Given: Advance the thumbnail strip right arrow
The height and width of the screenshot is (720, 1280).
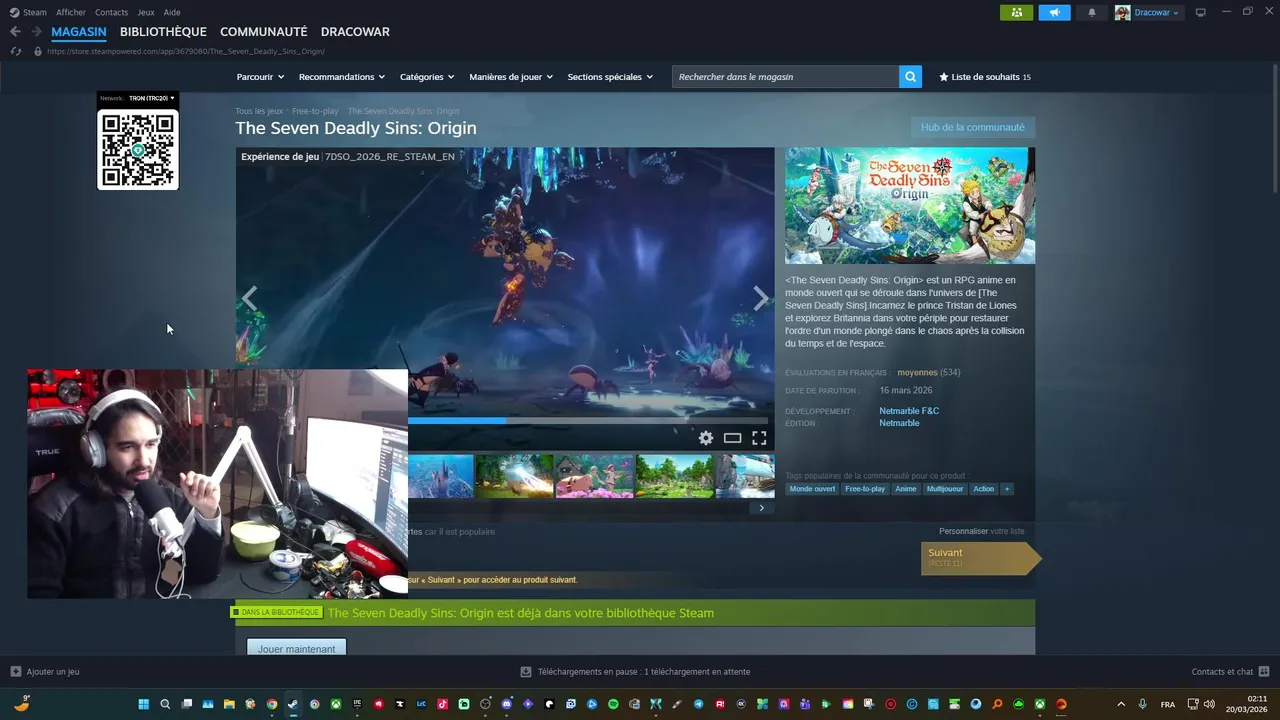Looking at the screenshot, I should tap(761, 508).
